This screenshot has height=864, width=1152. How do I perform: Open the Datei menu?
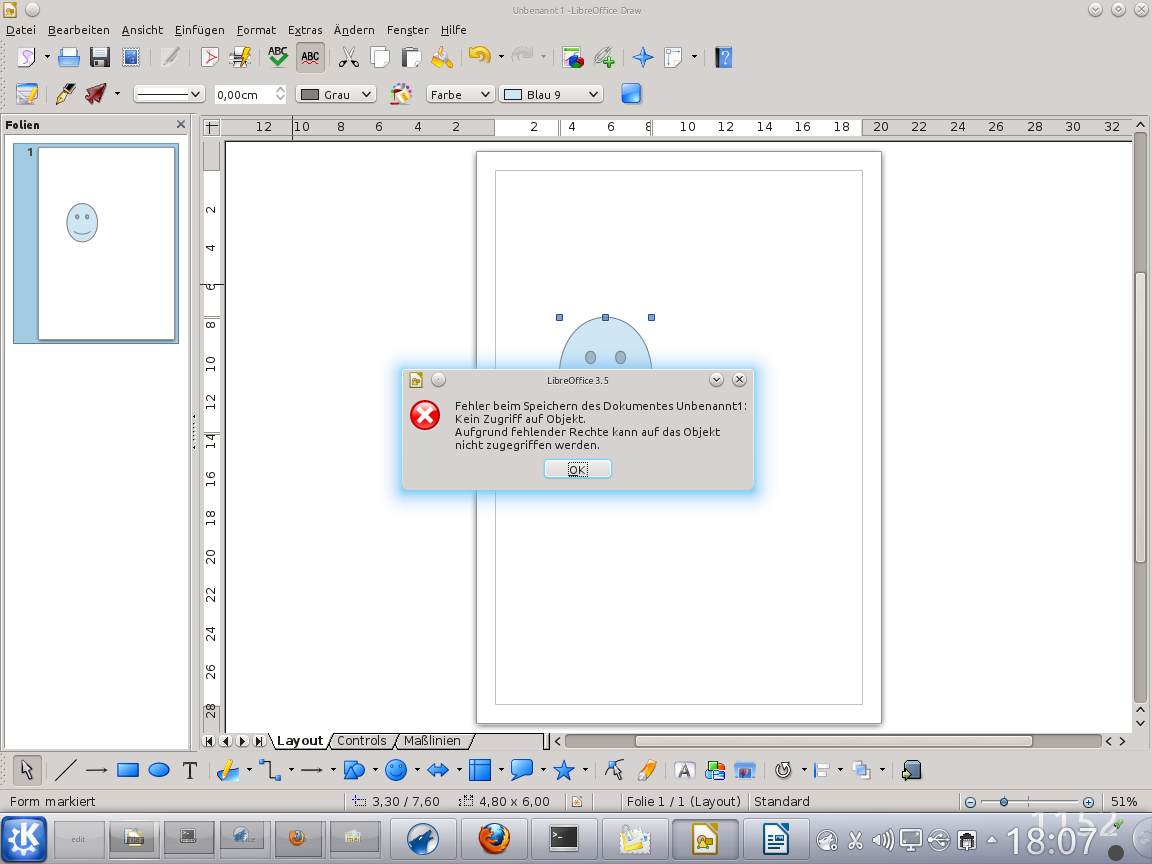[x=21, y=30]
